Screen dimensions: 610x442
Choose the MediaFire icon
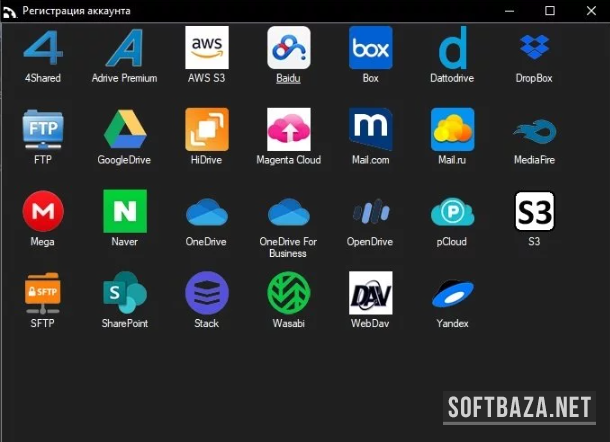coord(534,130)
